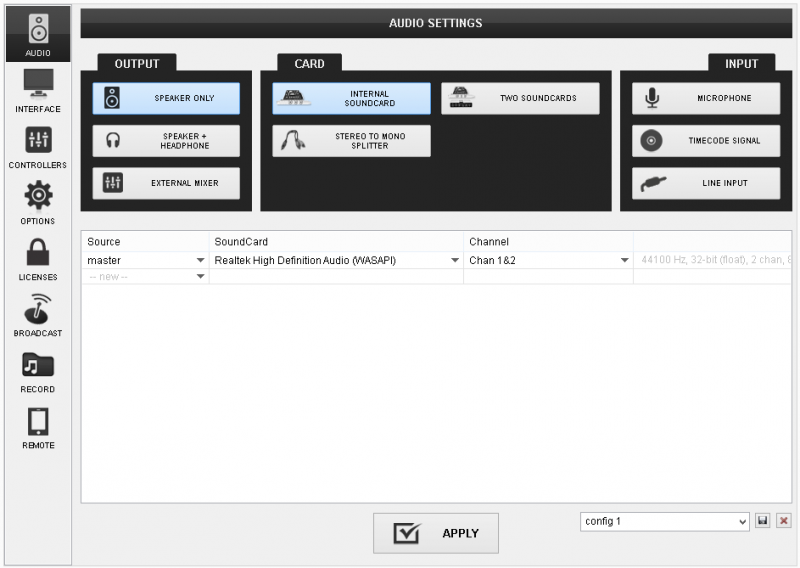Select Speaker + Headphone output option
The height and width of the screenshot is (568, 800).
click(166, 141)
